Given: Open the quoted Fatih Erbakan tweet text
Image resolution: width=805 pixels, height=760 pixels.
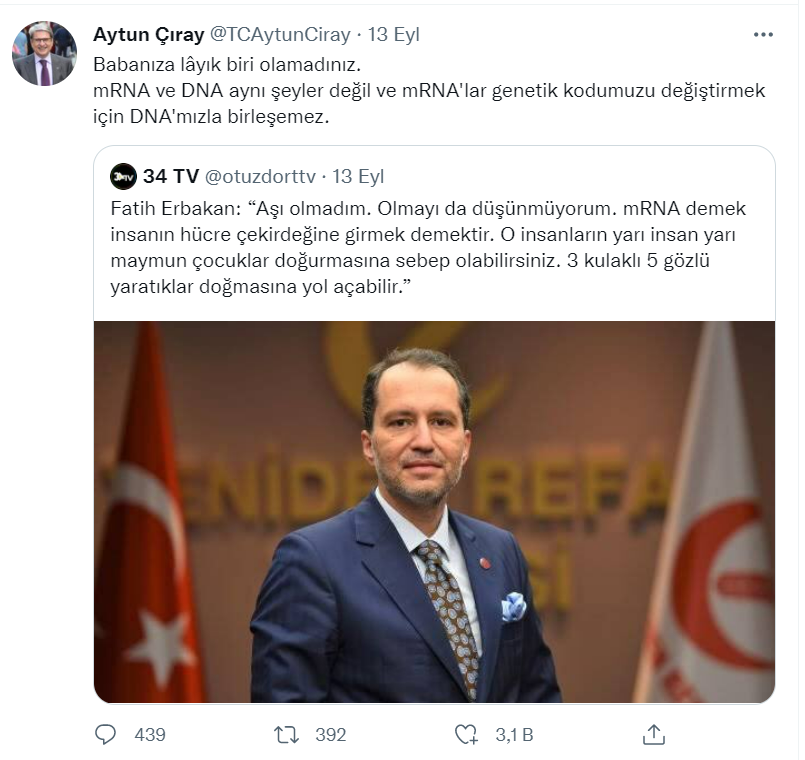Looking at the screenshot, I should (x=428, y=248).
